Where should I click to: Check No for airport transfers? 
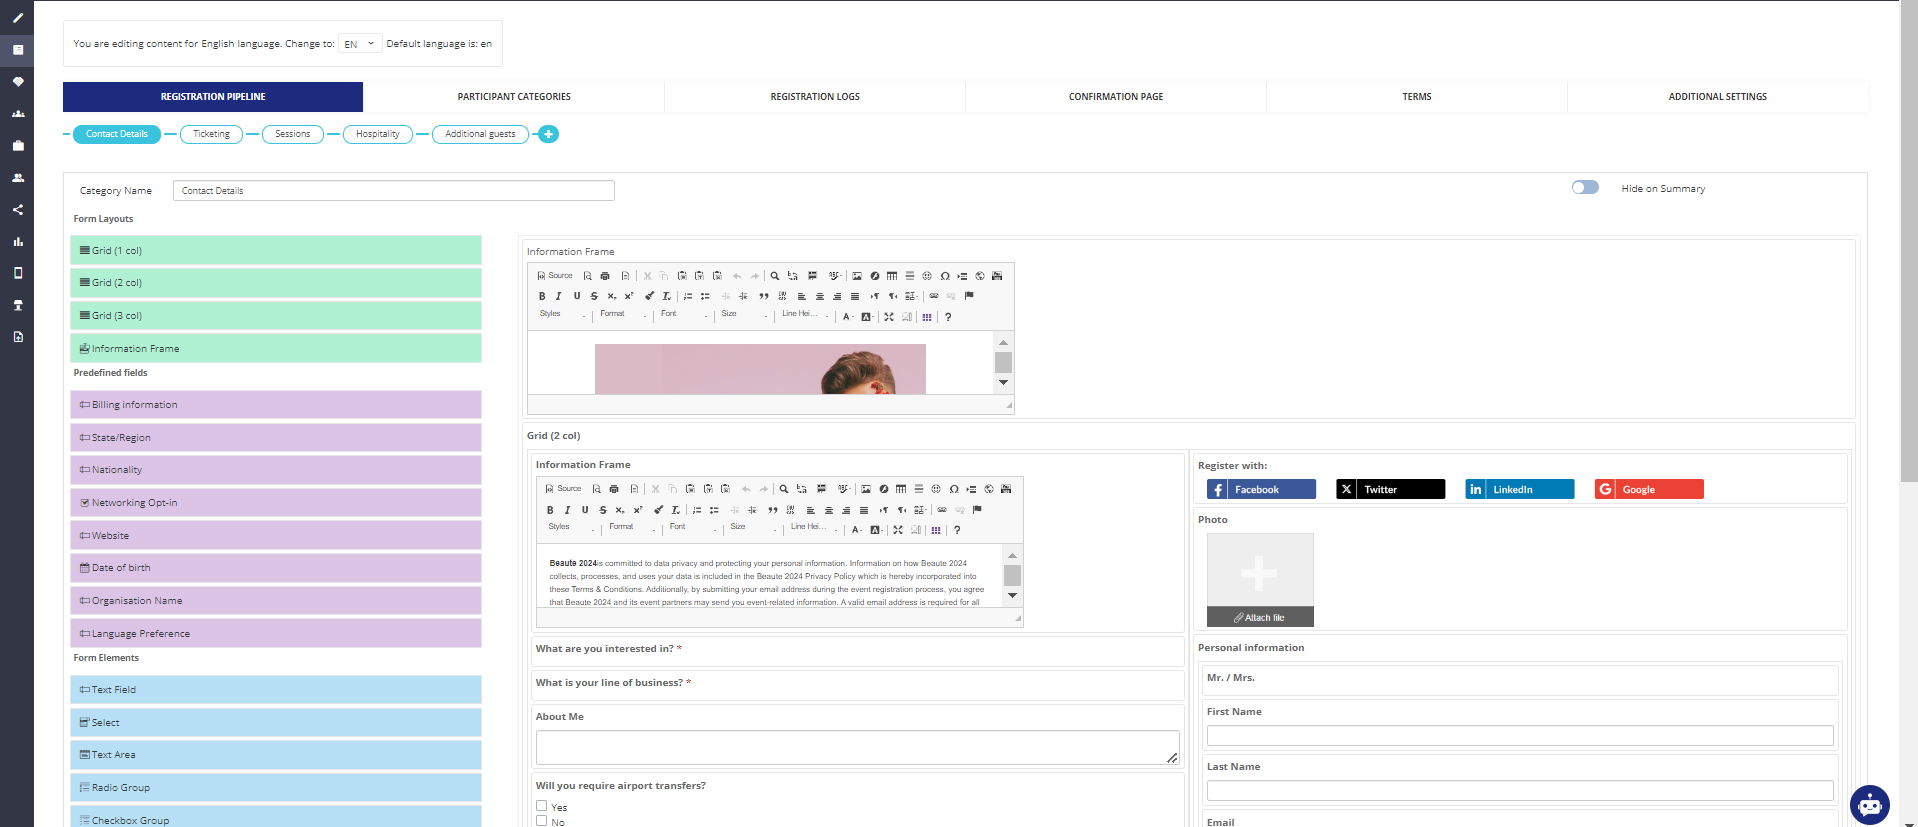pyautogui.click(x=541, y=821)
